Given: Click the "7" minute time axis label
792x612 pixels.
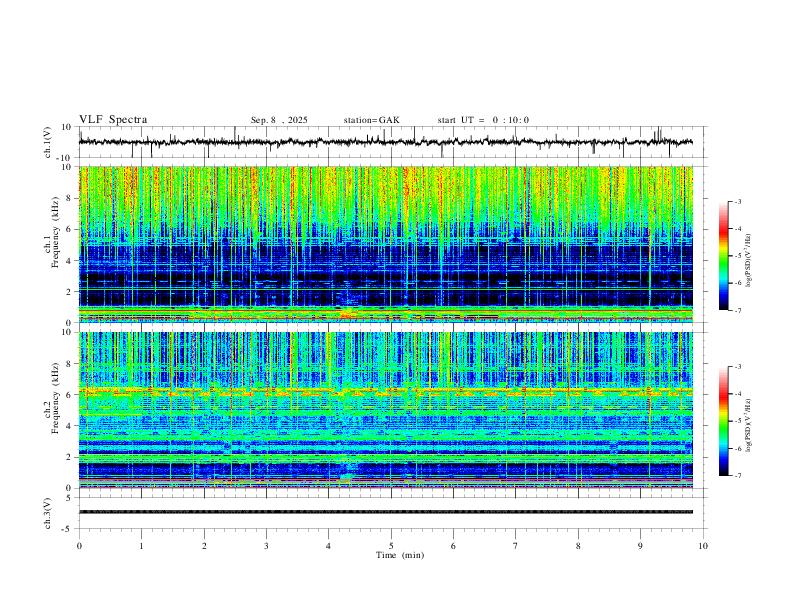Looking at the screenshot, I should pos(516,546).
